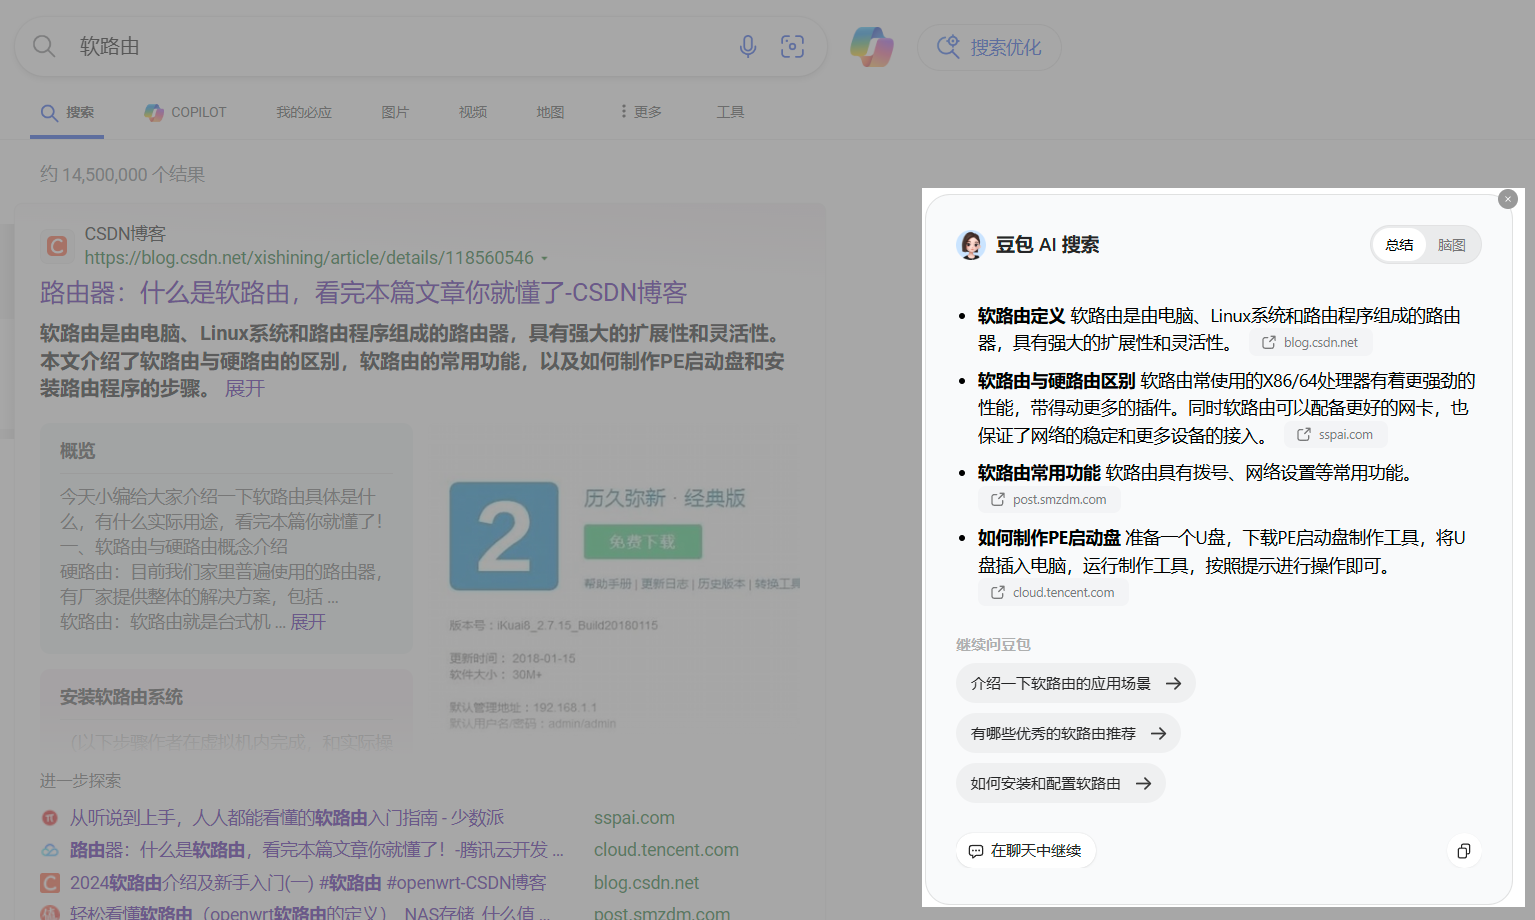Switch to the 图片 tab
Image resolution: width=1535 pixels, height=920 pixels.
point(395,112)
